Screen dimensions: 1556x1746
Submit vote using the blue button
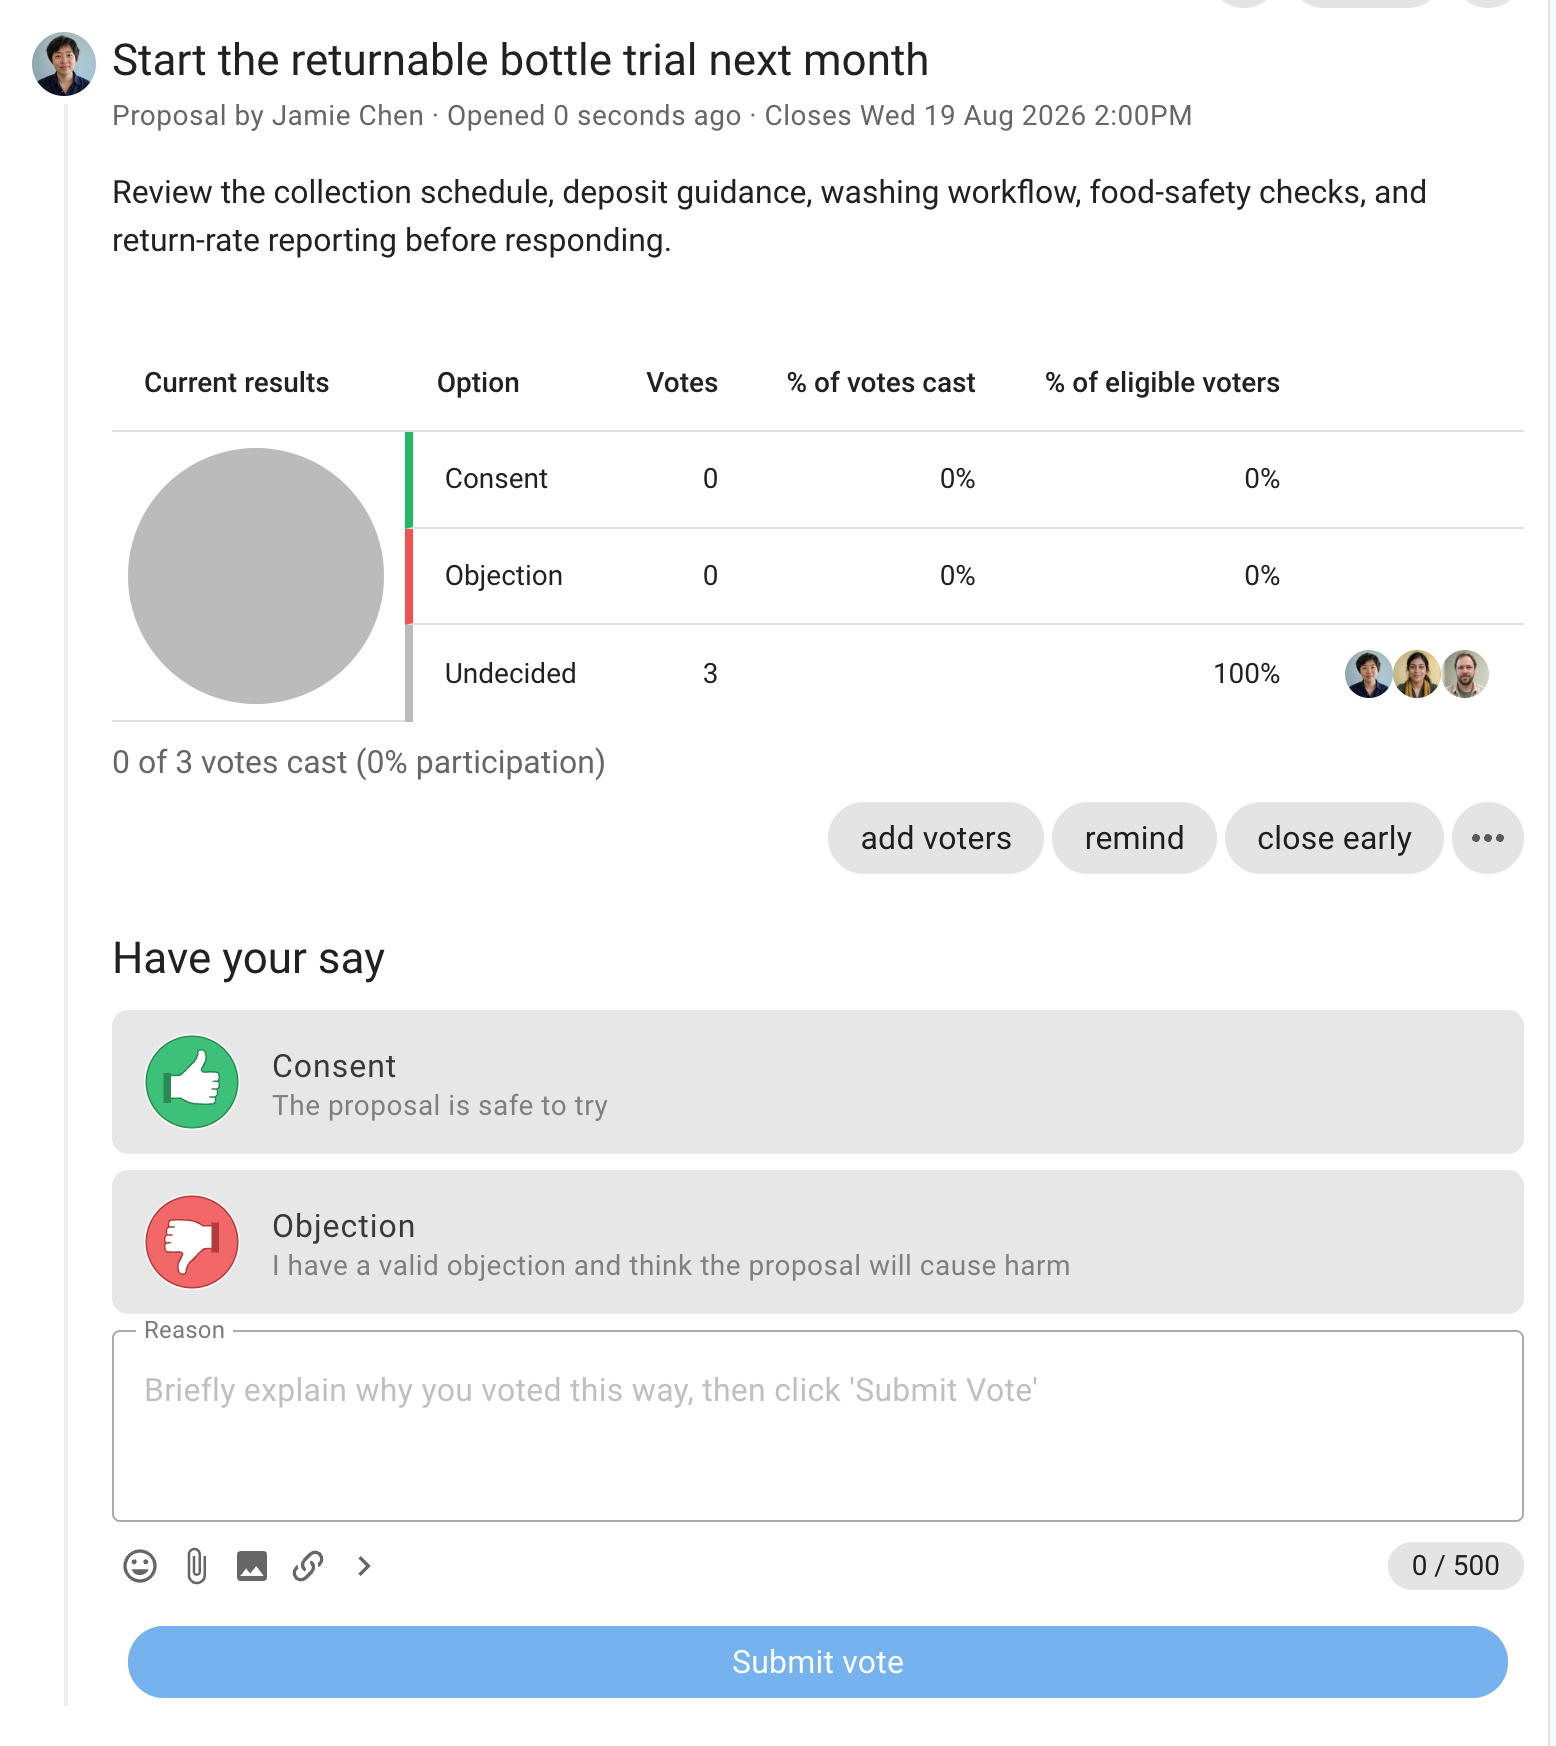click(x=818, y=1662)
